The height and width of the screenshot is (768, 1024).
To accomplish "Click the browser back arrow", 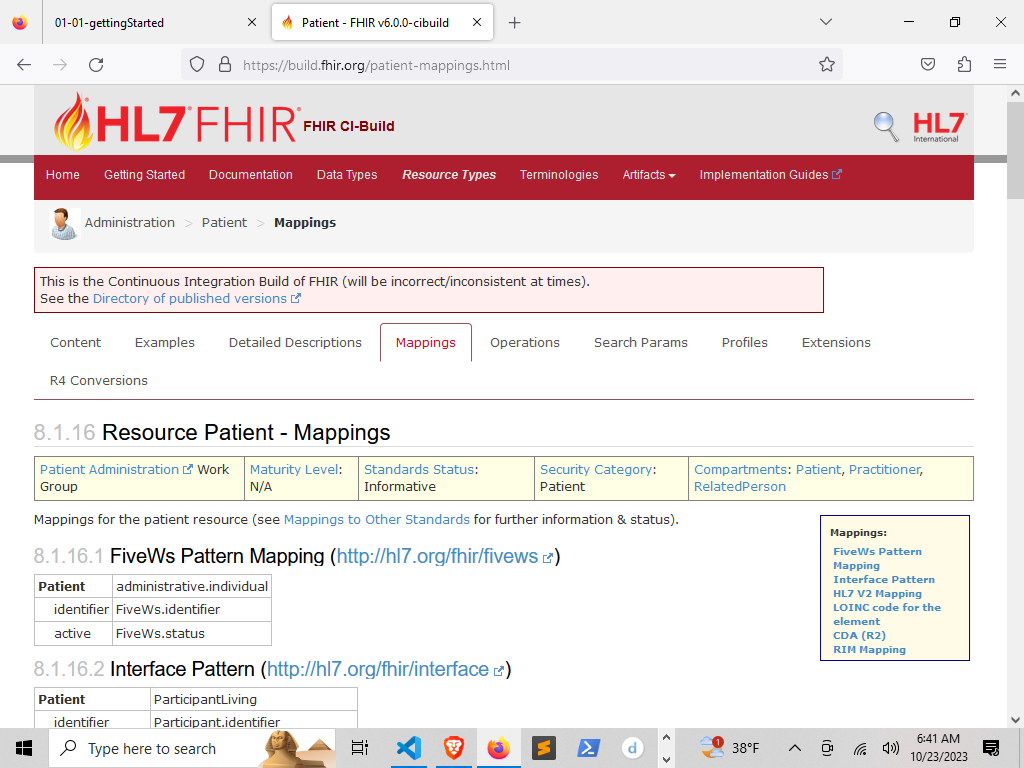I will pos(24,65).
